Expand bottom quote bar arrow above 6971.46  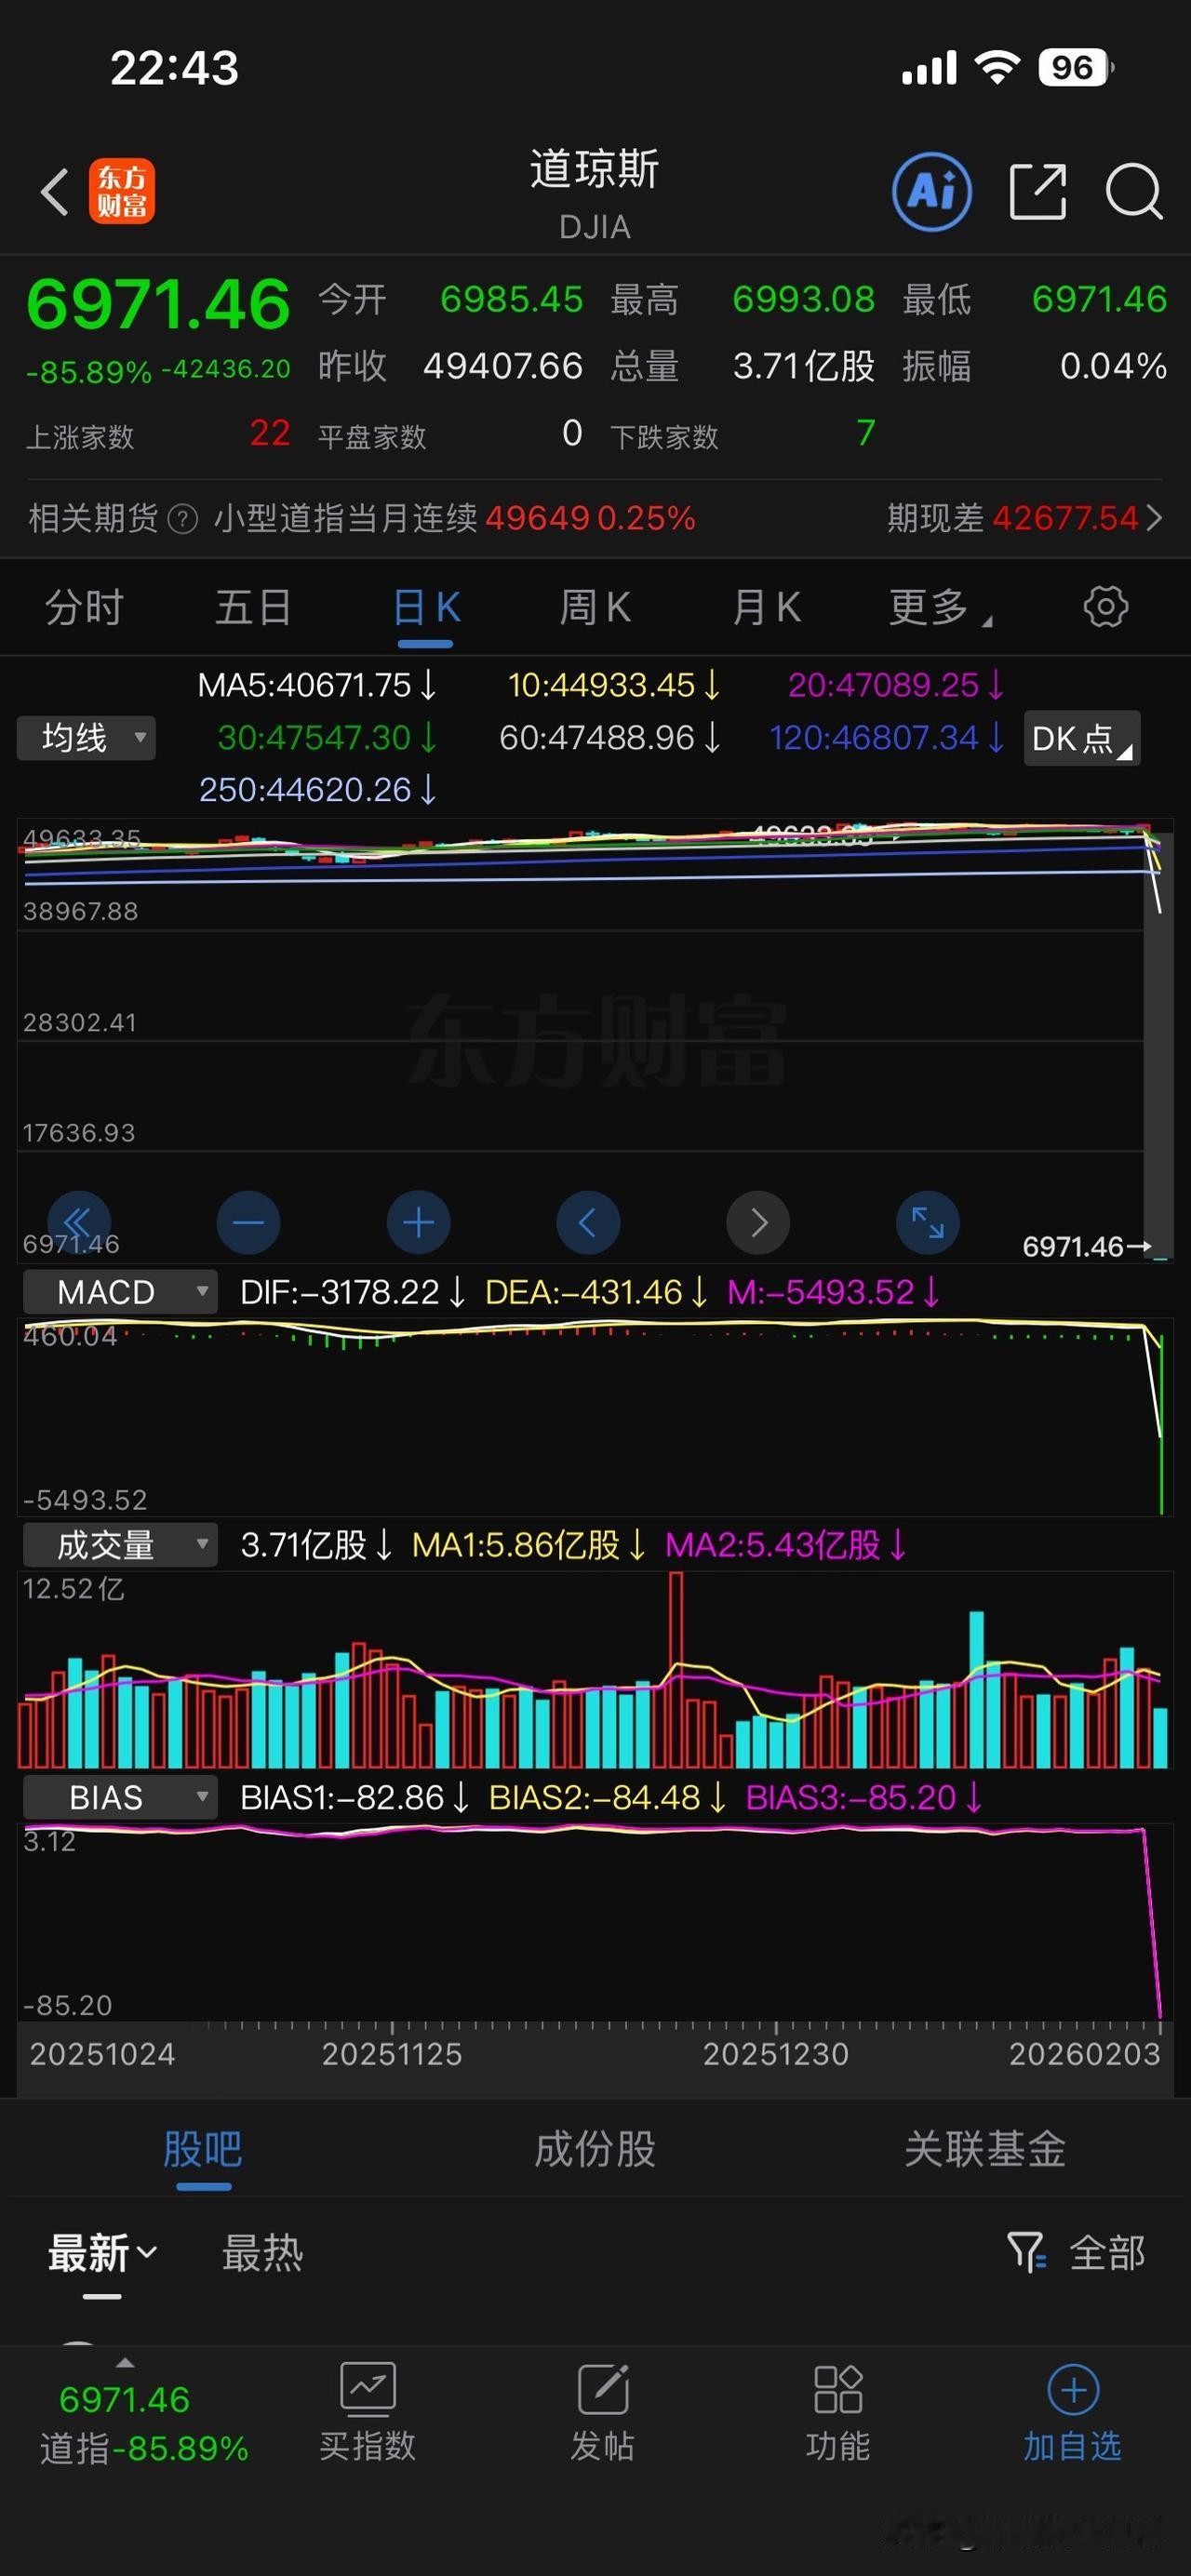(x=125, y=2363)
